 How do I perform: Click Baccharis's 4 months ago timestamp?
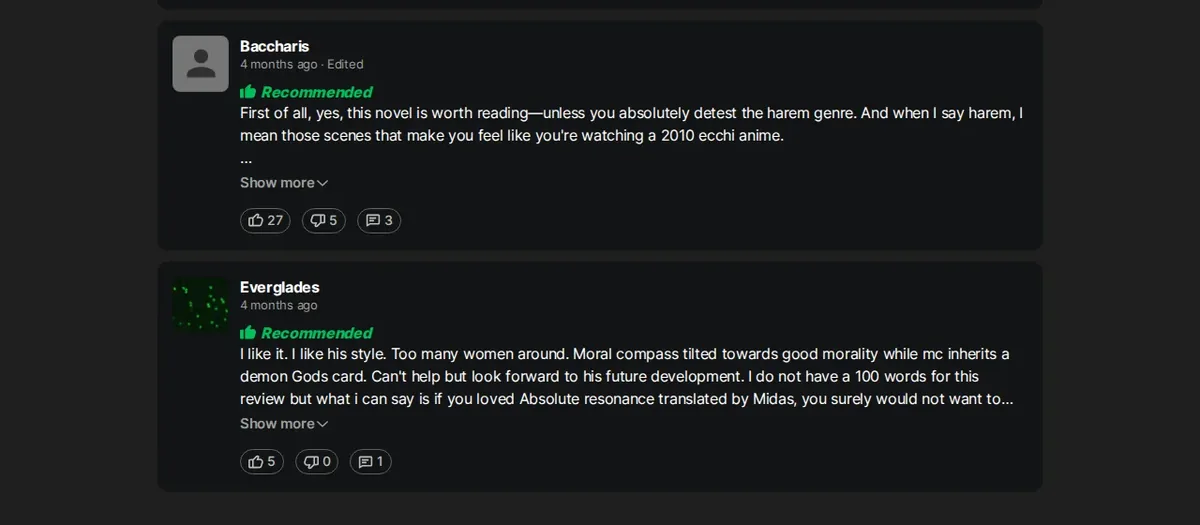[279, 64]
